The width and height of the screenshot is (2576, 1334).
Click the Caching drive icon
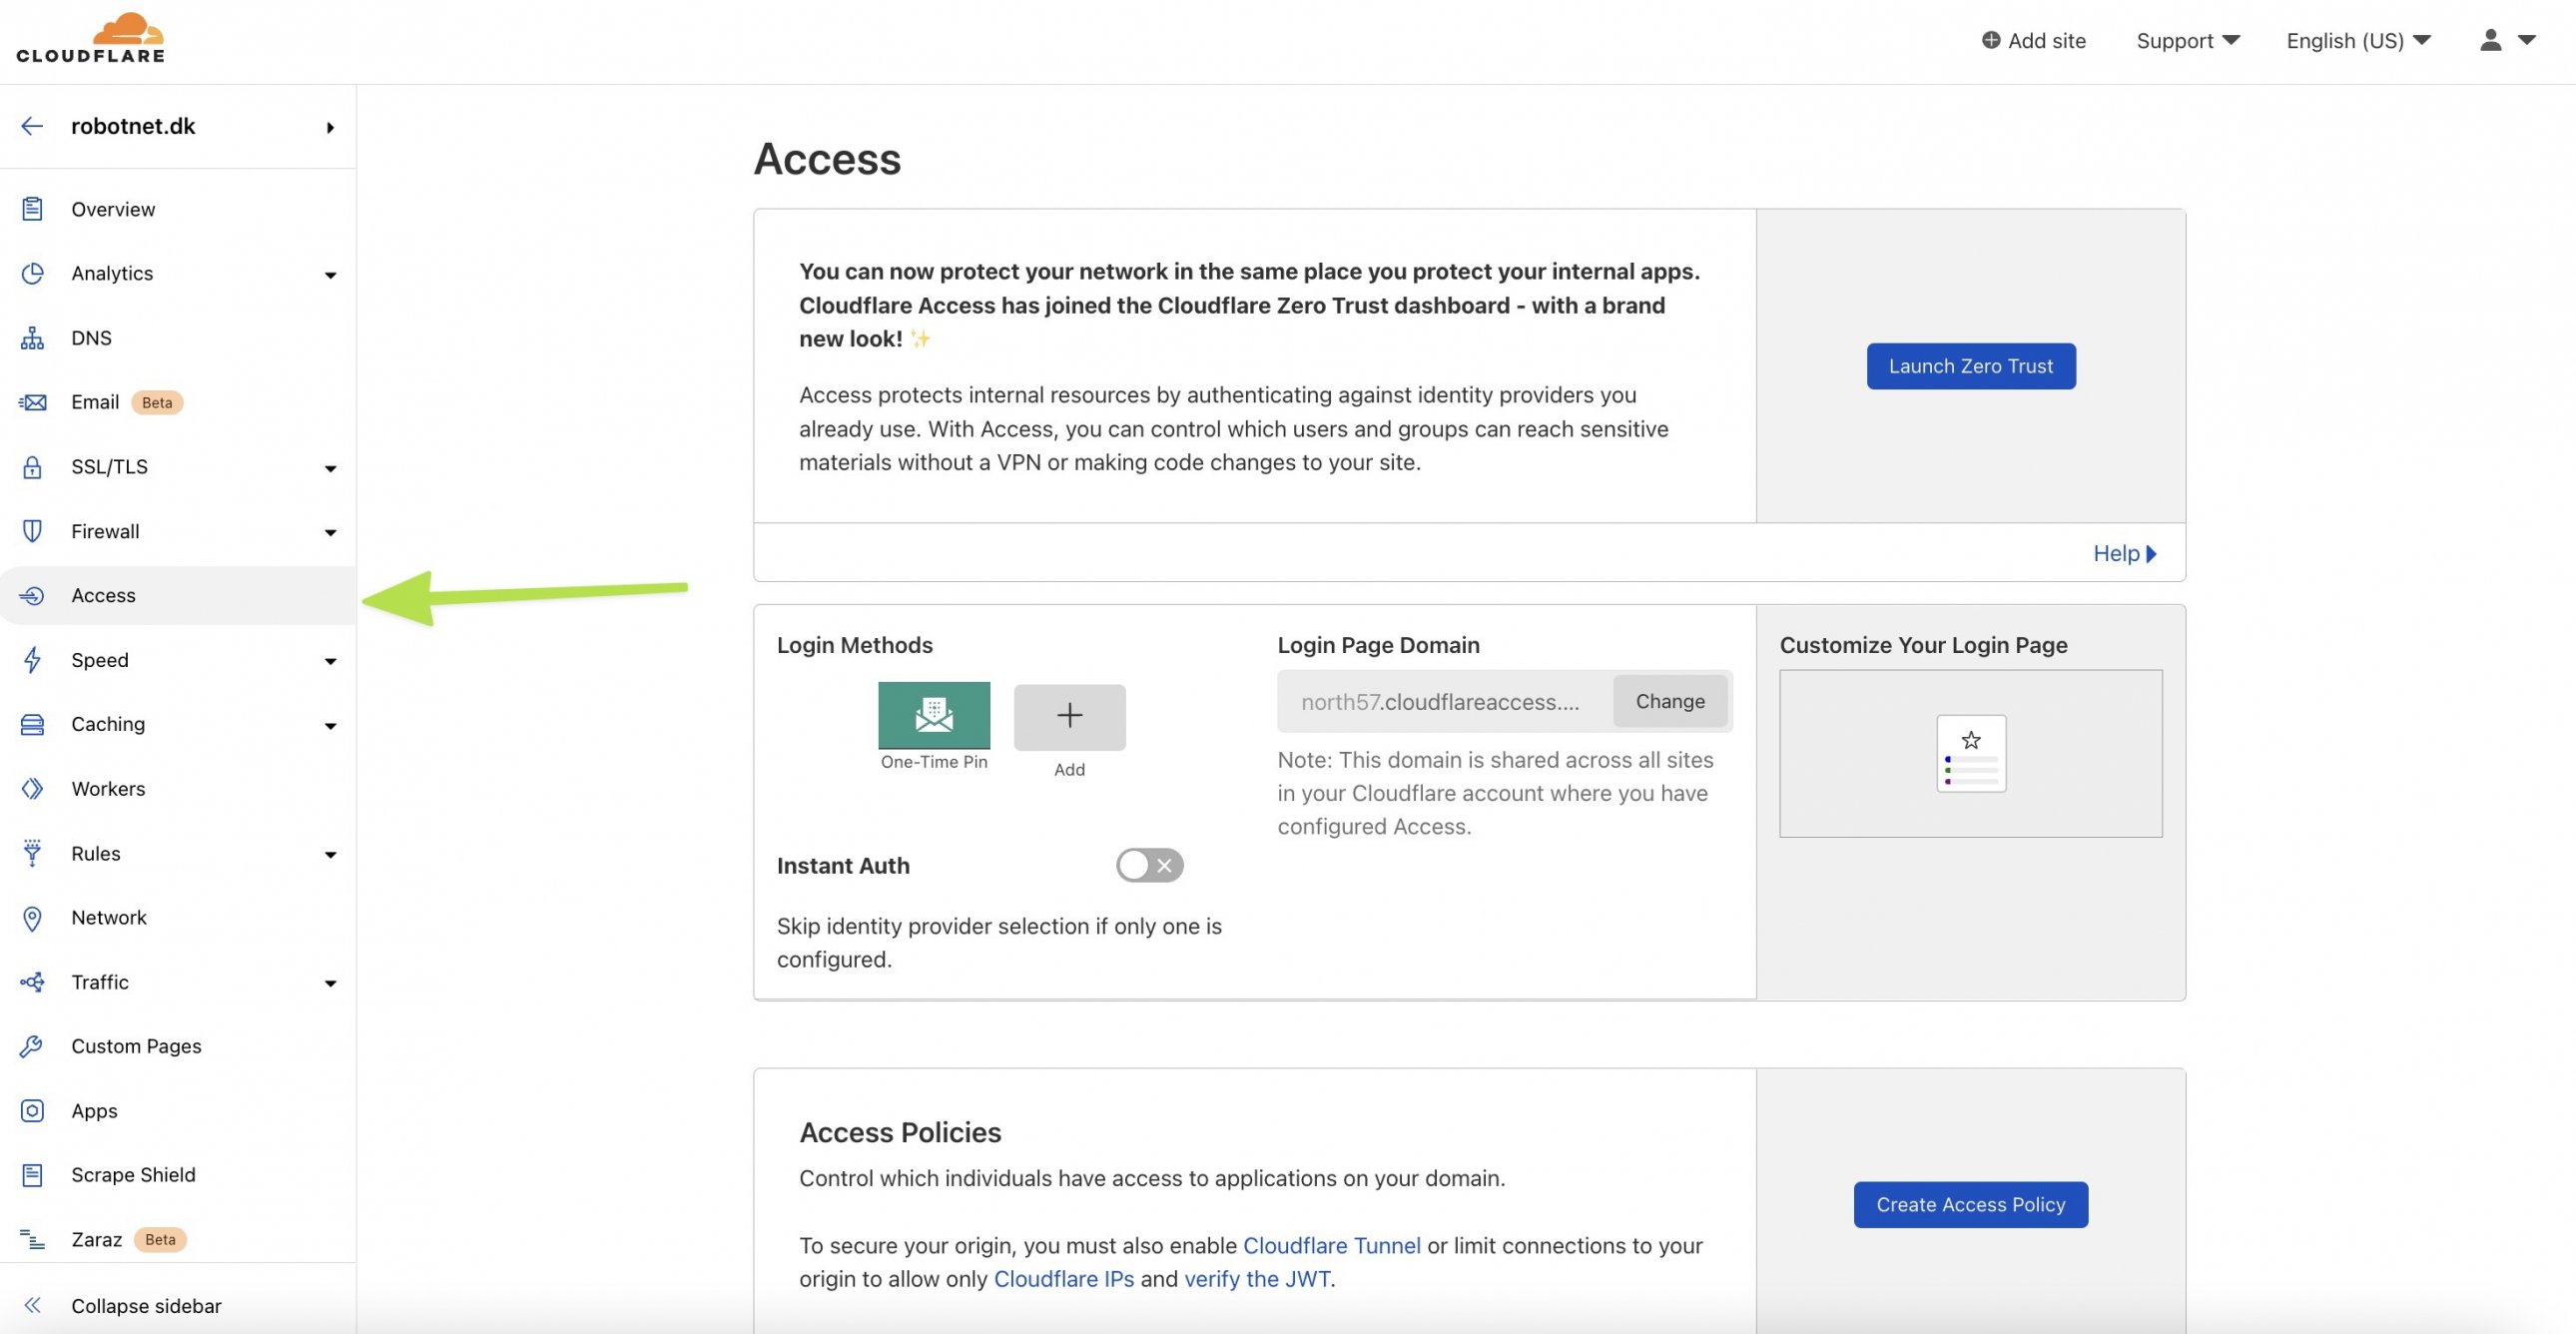point(32,724)
